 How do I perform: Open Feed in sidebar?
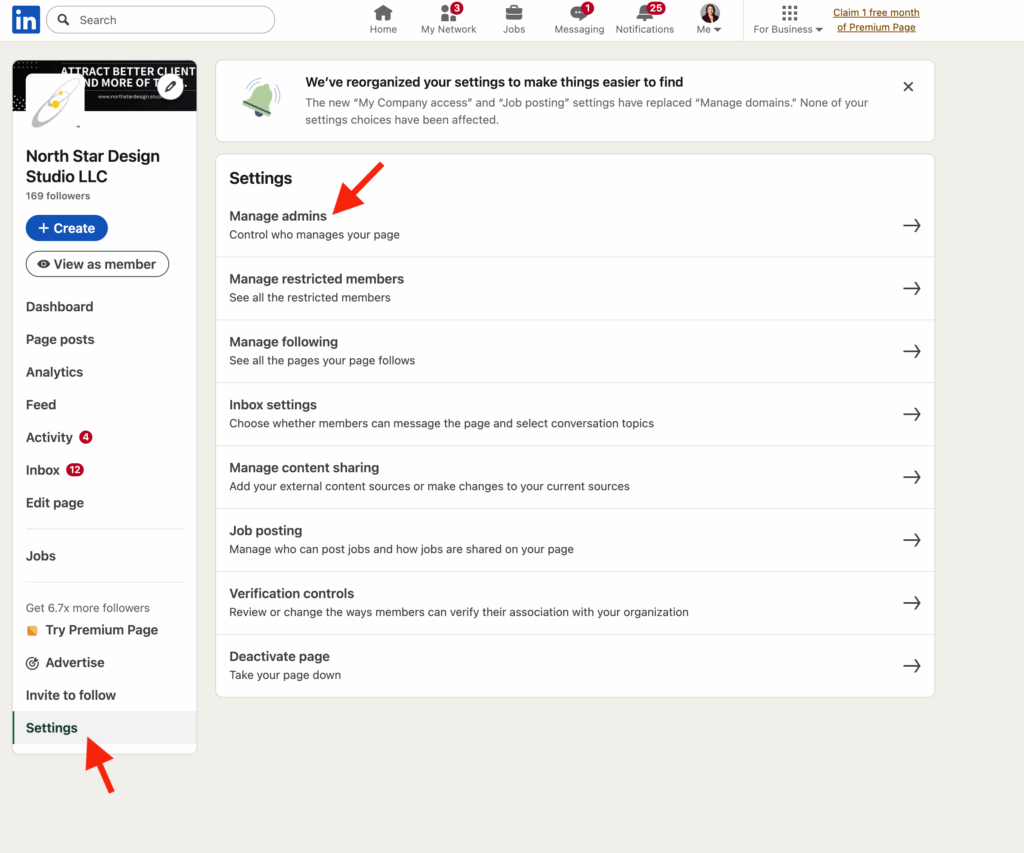[x=41, y=404]
